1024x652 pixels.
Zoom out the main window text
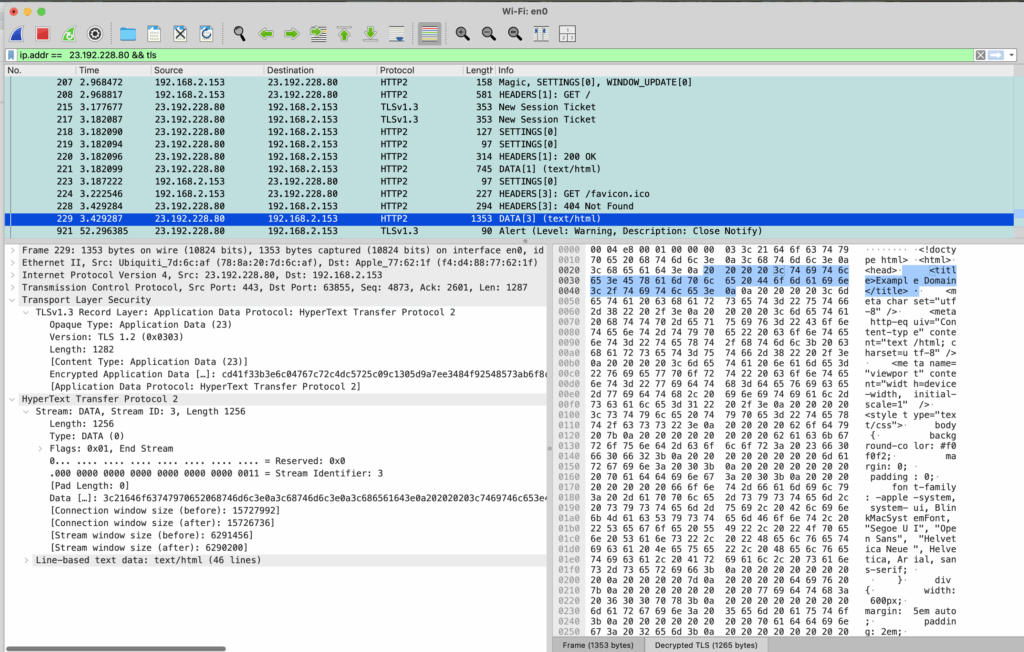488,34
